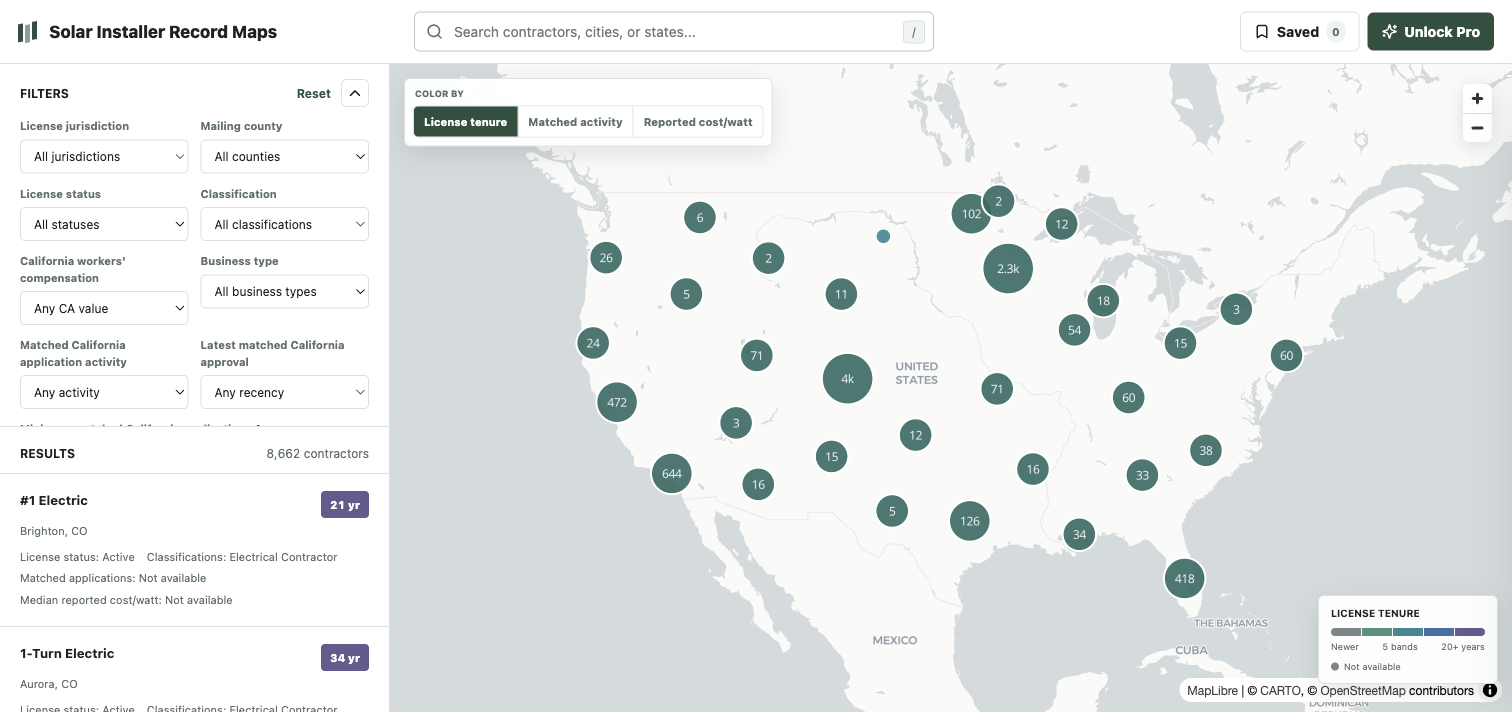
Task: Click the unclustered single contractor dot
Action: click(883, 236)
